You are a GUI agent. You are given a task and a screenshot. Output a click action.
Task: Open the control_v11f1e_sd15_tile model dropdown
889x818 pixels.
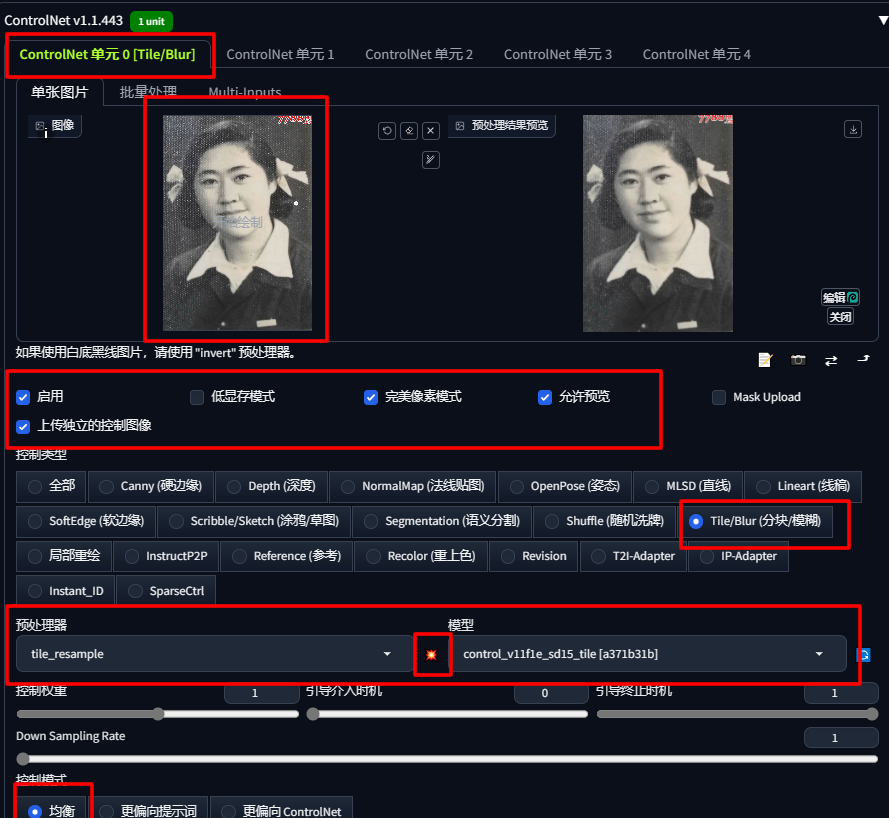(x=646, y=654)
